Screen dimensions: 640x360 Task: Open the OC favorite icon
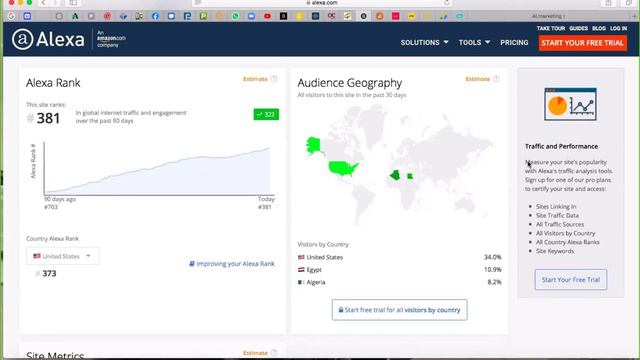tap(331, 16)
